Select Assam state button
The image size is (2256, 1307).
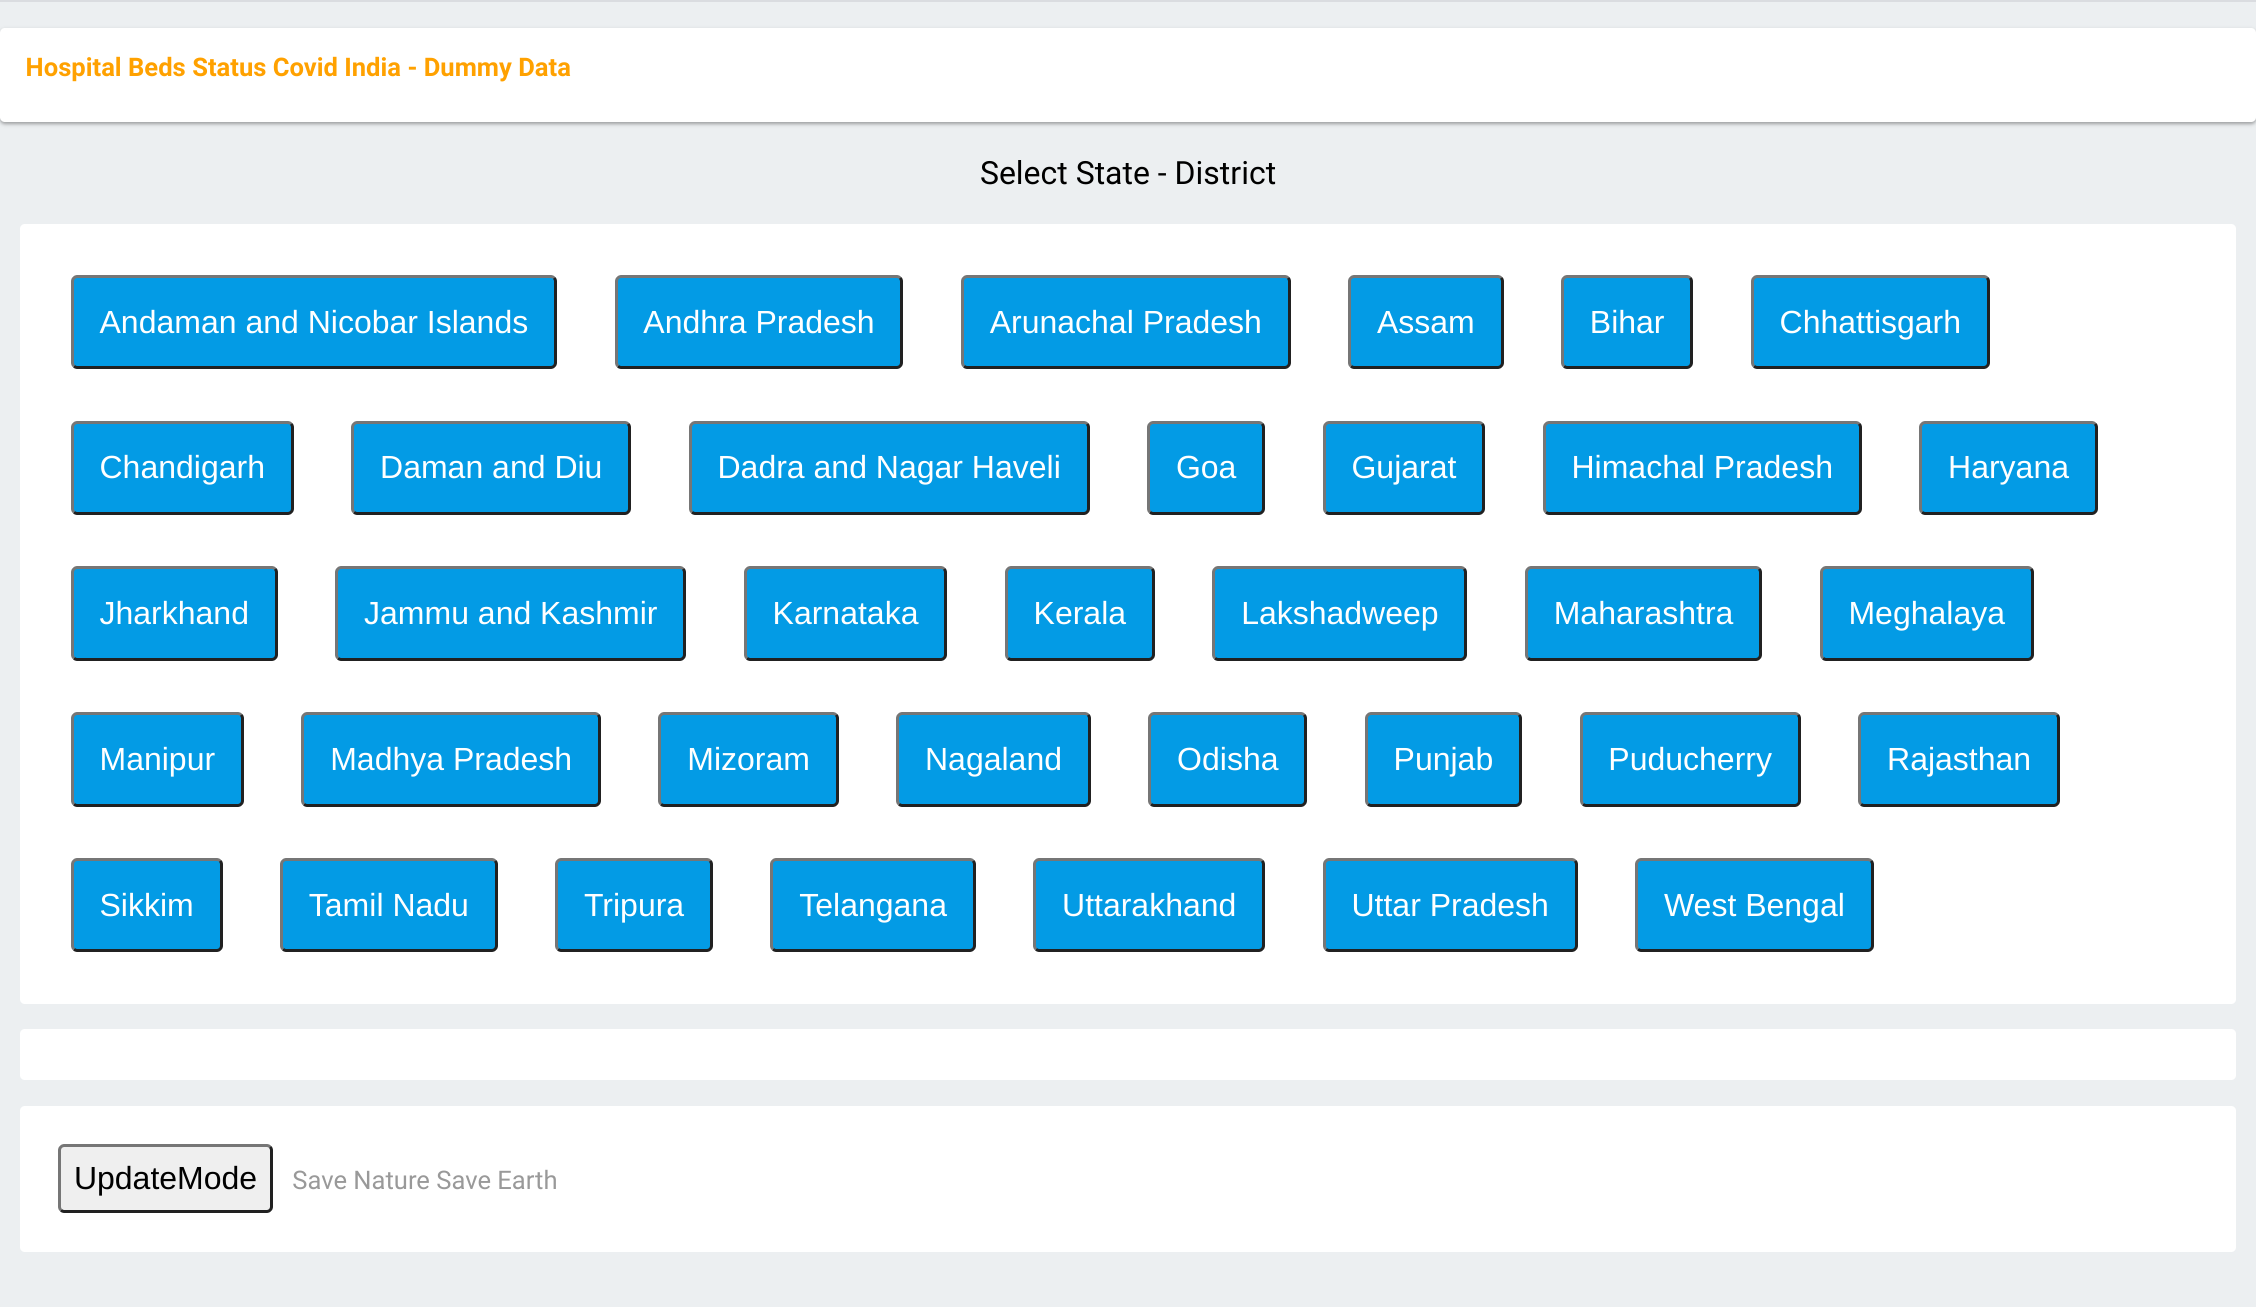coord(1425,322)
